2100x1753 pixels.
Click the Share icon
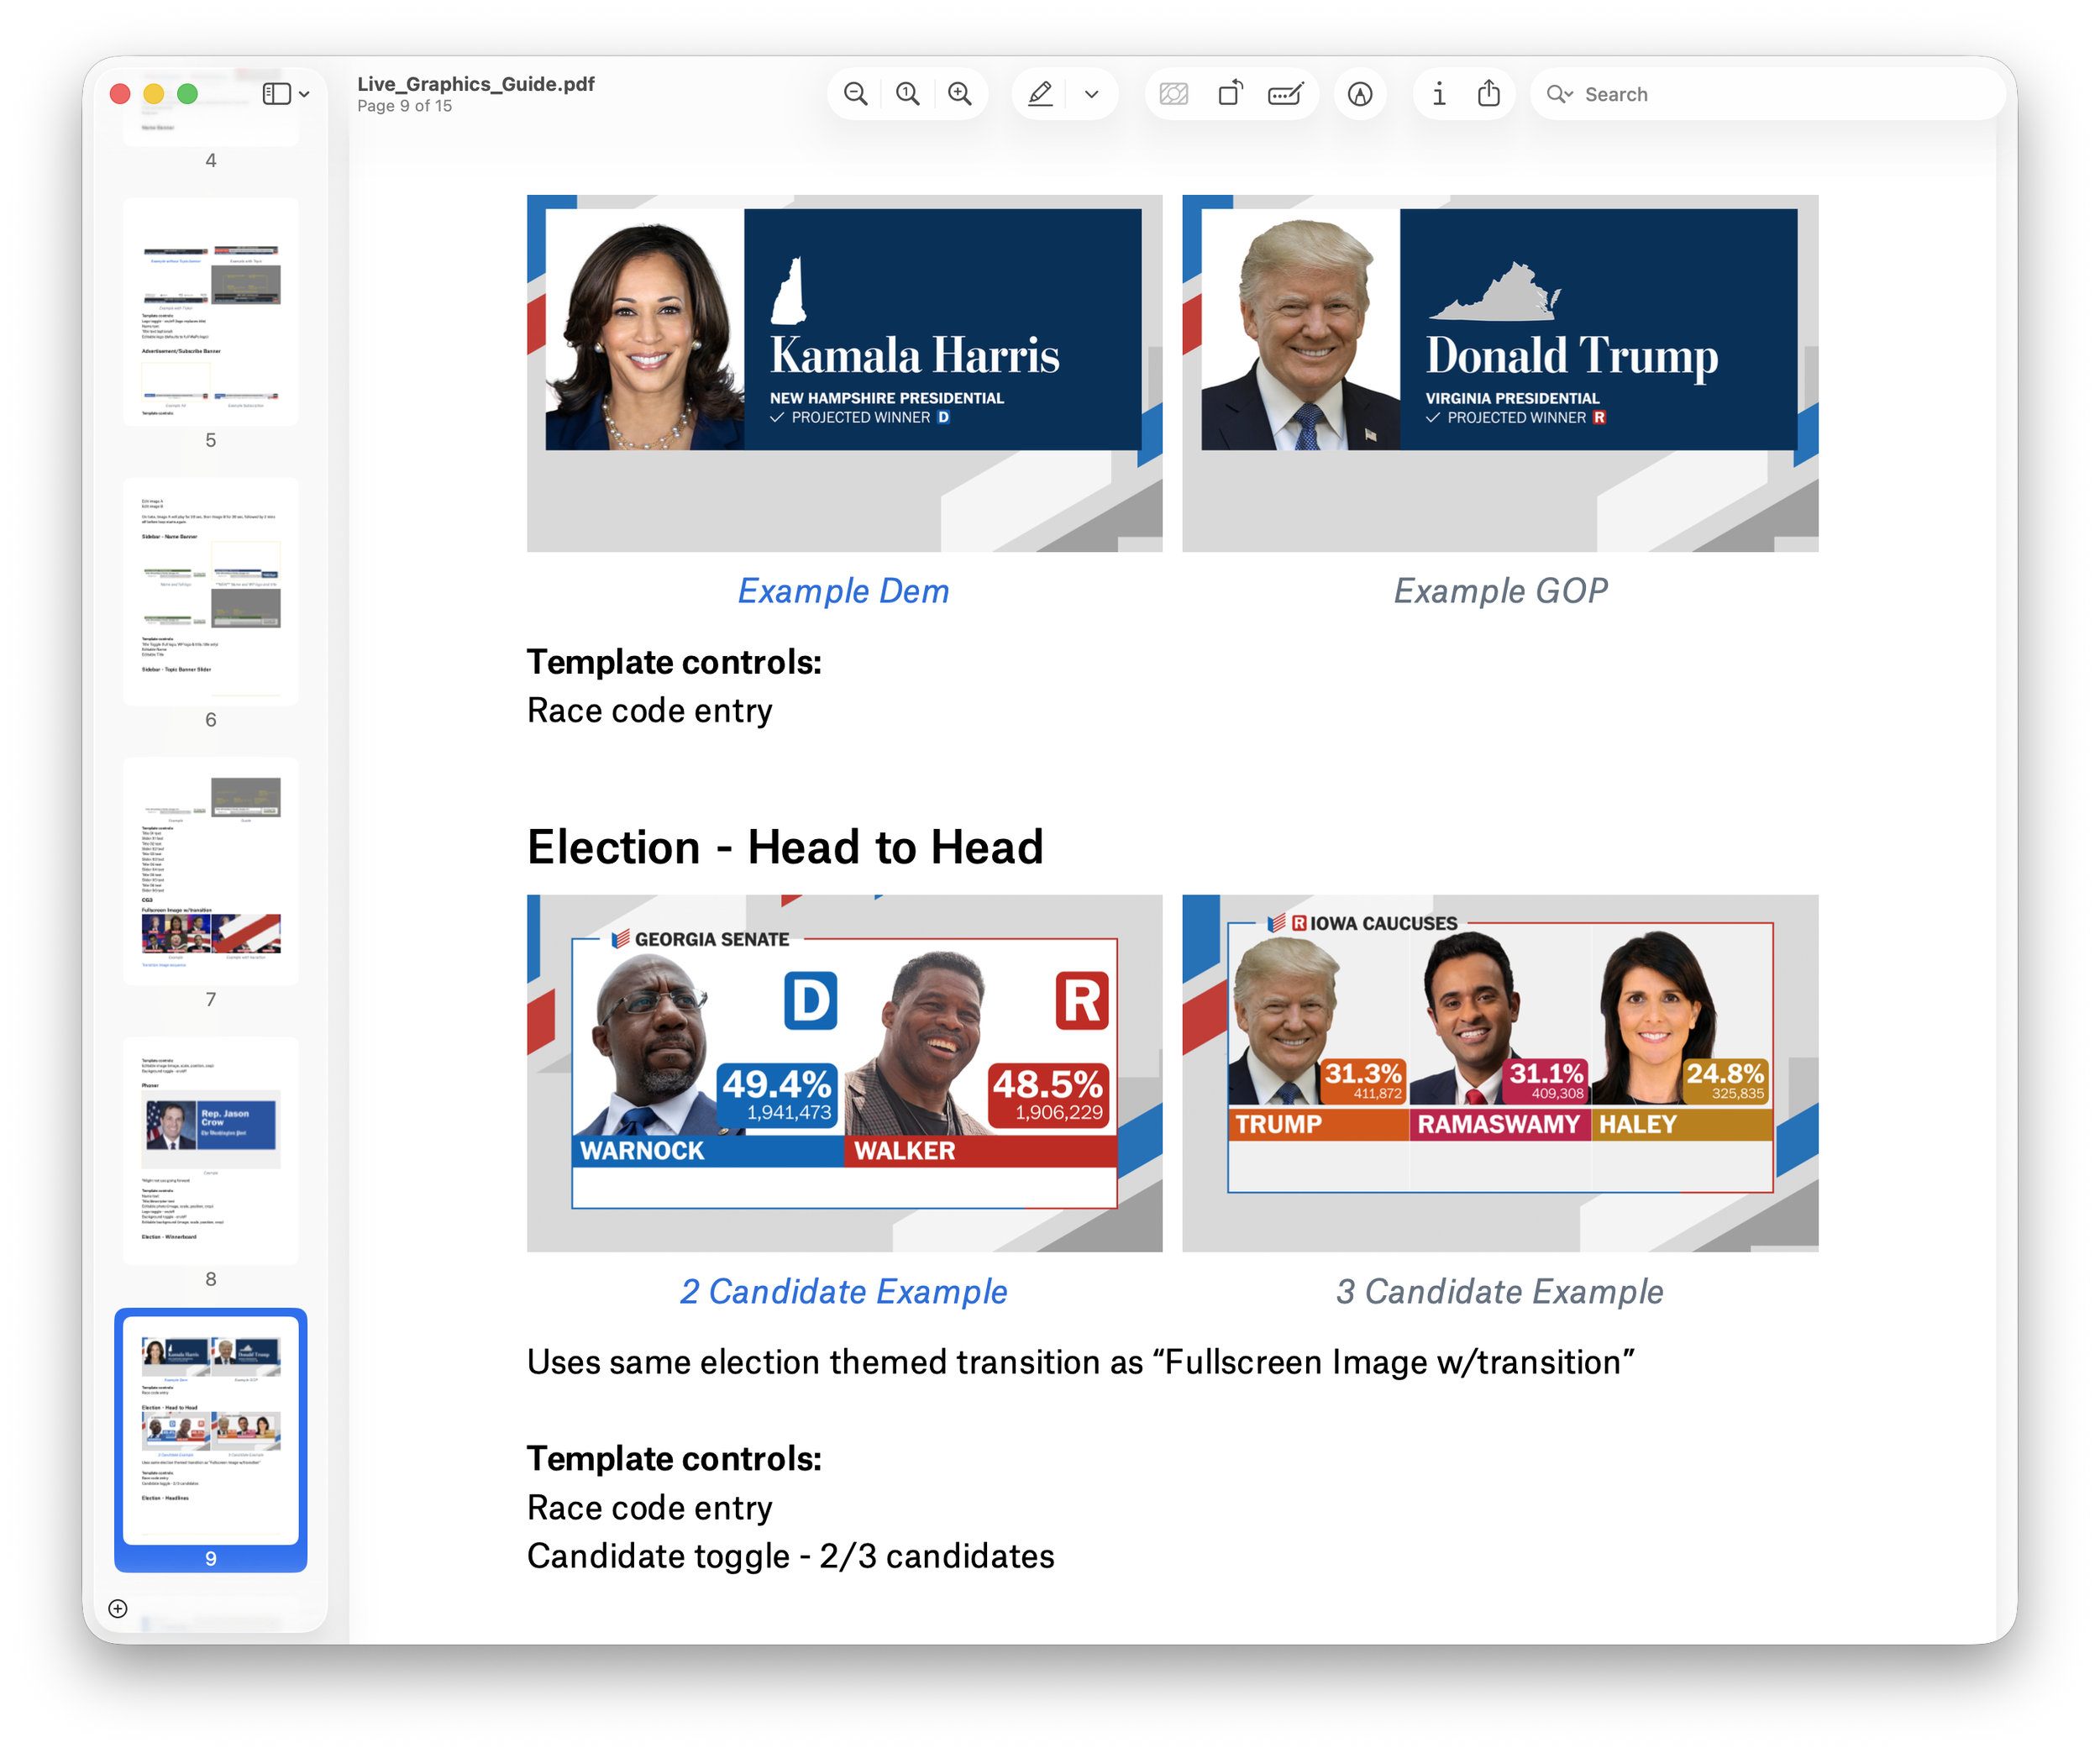(x=1489, y=94)
